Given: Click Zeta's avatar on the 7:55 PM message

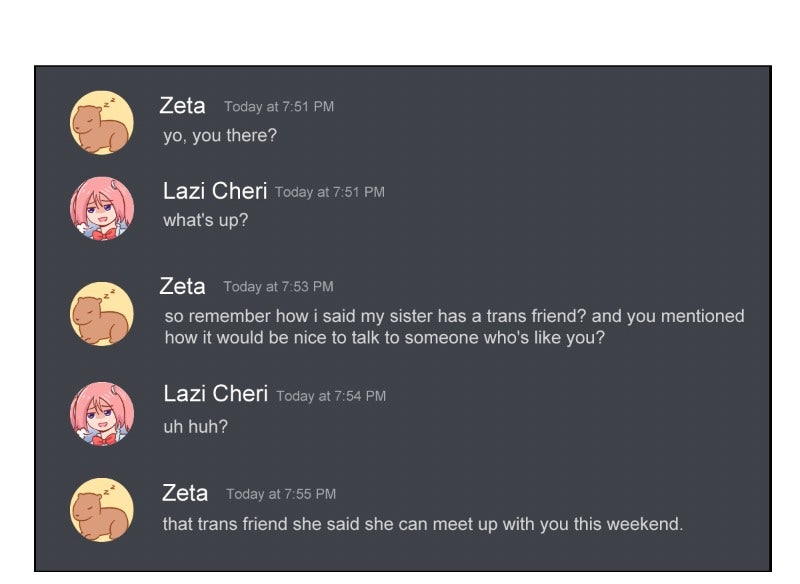Looking at the screenshot, I should click(x=101, y=510).
